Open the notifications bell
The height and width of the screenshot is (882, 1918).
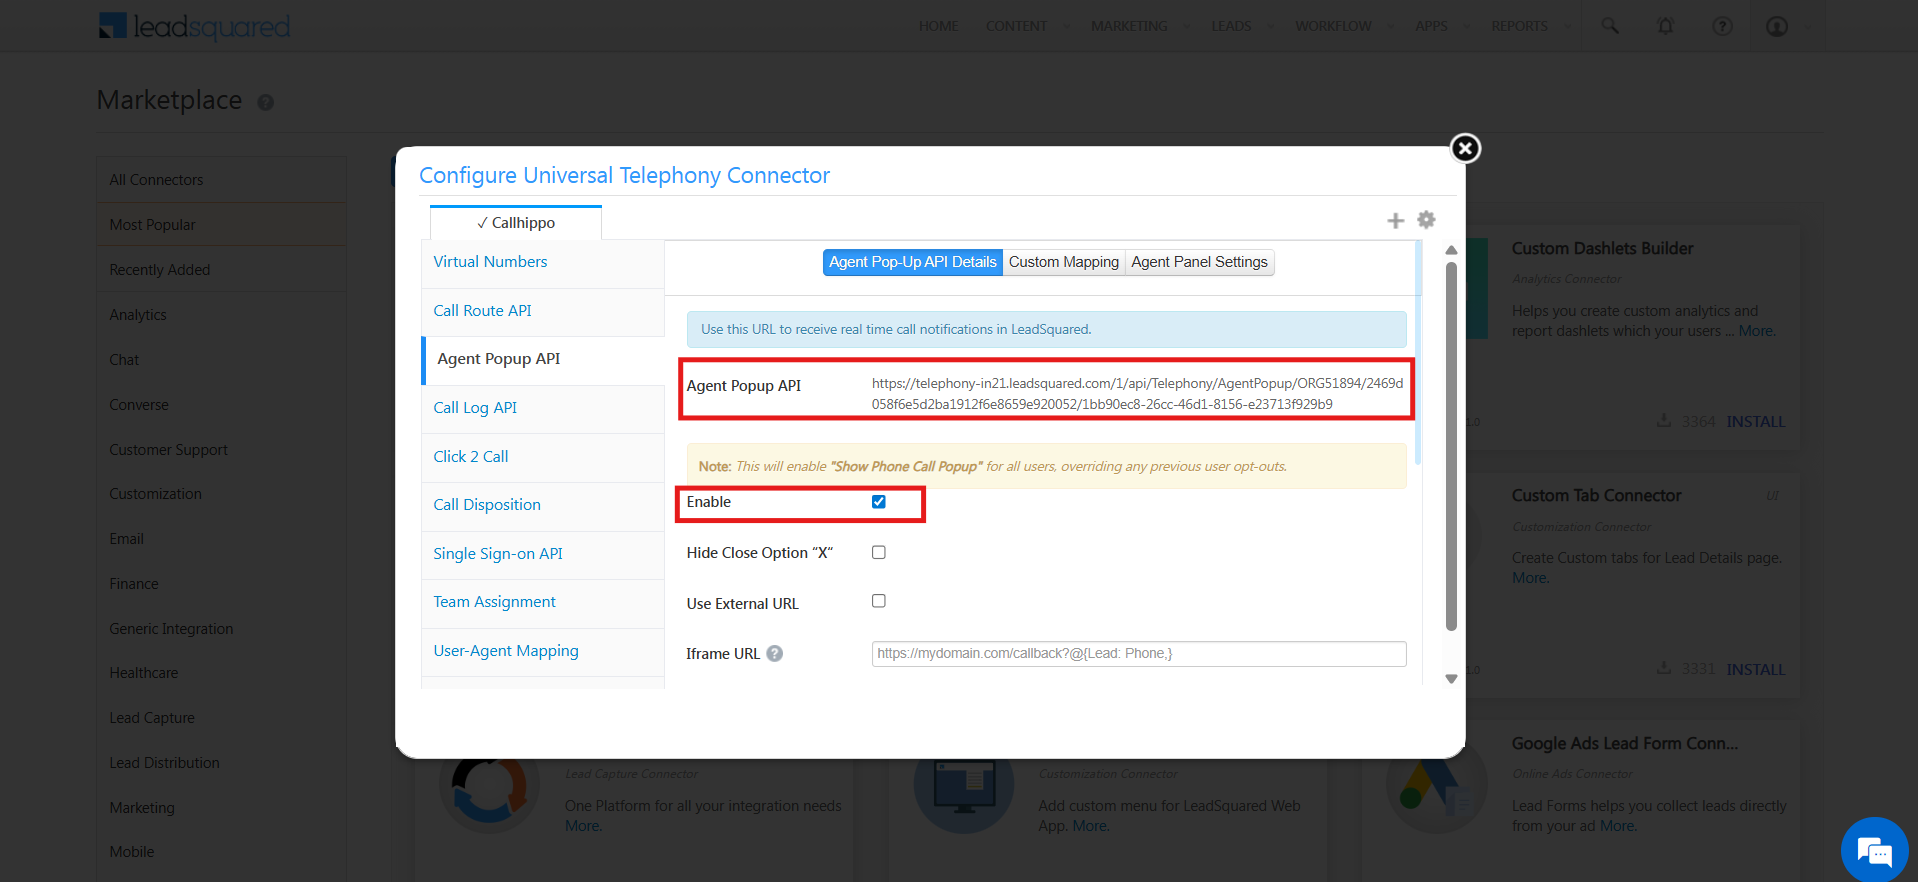[1665, 26]
